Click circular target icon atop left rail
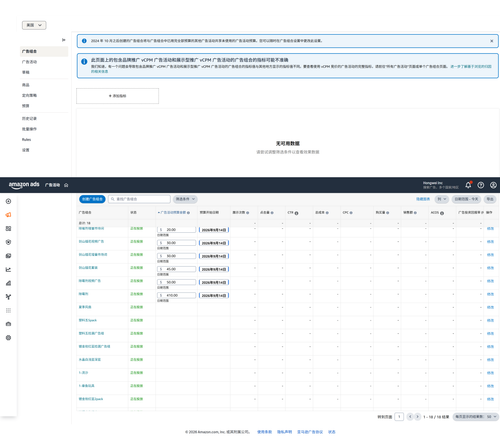Viewport: 500px width, 440px height. tap(8, 201)
